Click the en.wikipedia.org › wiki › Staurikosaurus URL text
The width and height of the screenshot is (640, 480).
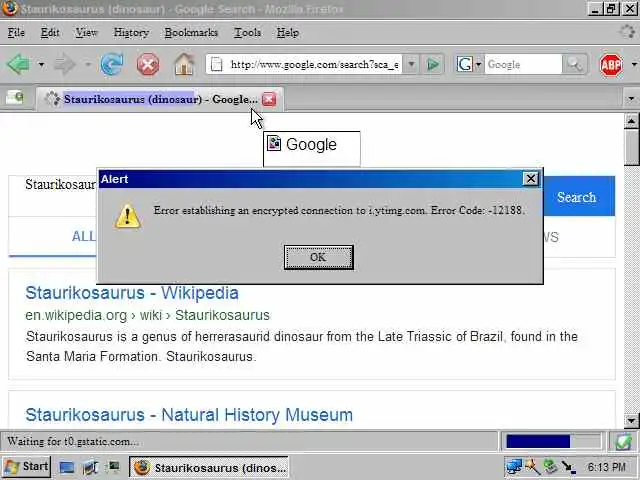pos(147,315)
